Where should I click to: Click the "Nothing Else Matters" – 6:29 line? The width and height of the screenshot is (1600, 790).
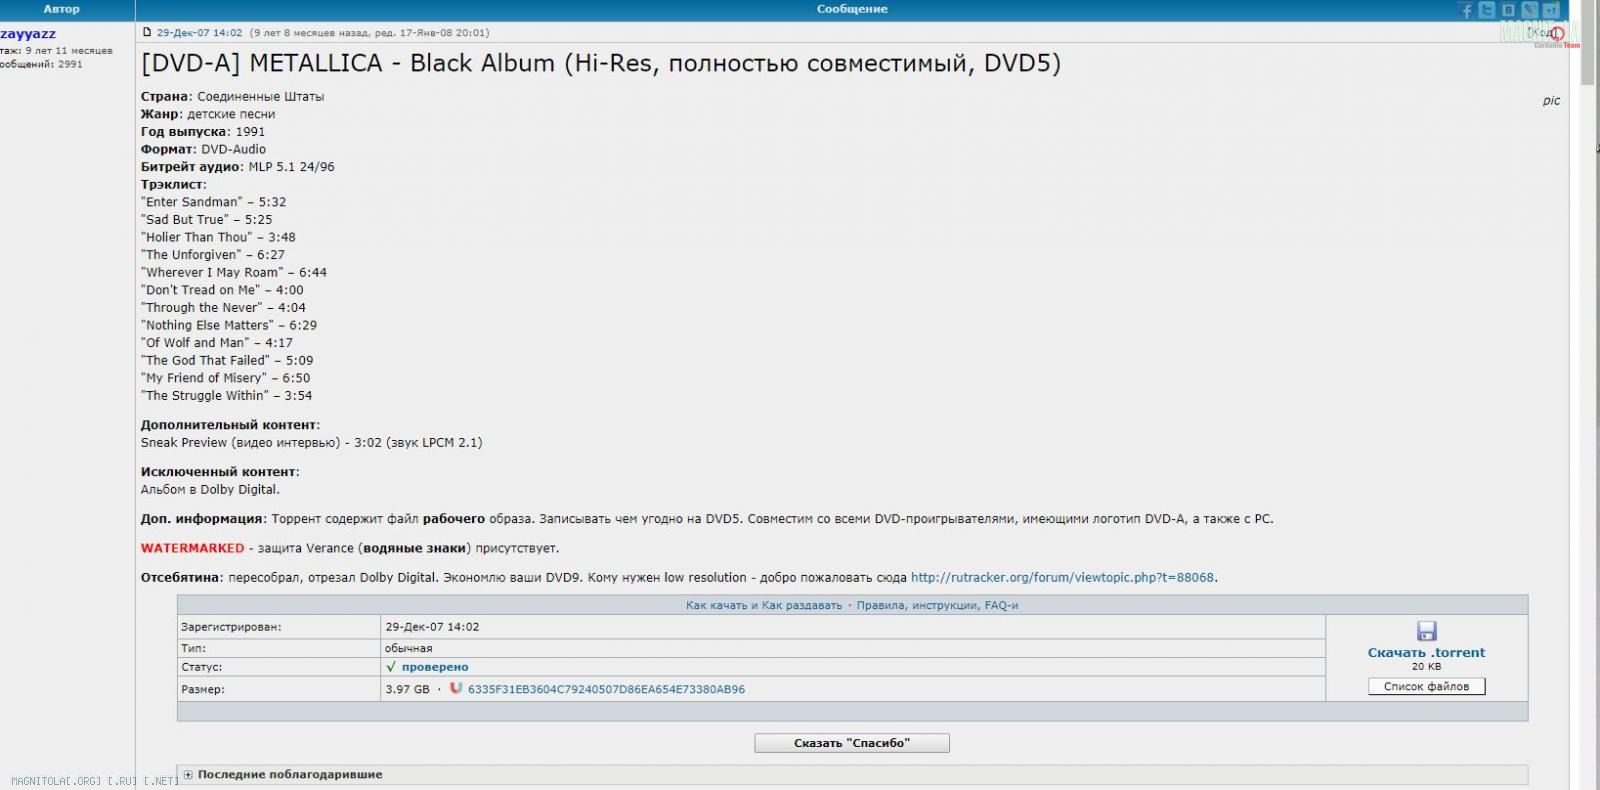coord(229,325)
